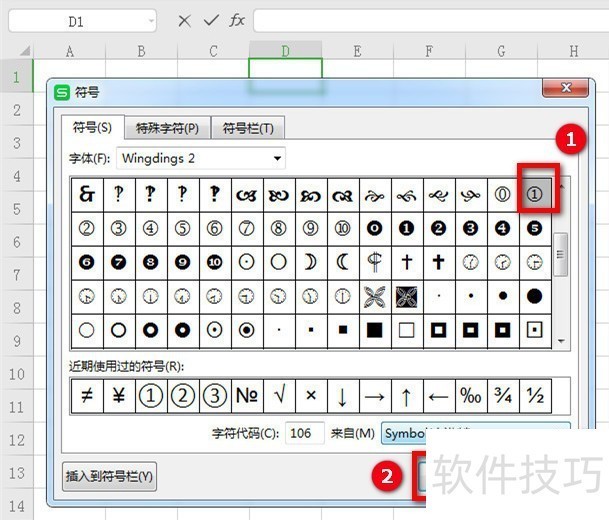Select the black circled 0 symbol
The image size is (609, 520).
tap(374, 228)
